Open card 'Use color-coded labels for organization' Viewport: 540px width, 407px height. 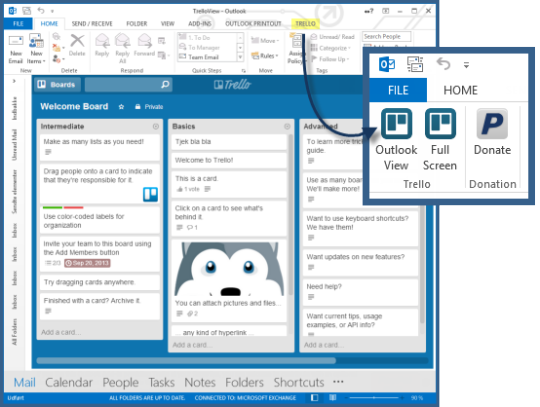click(x=100, y=221)
